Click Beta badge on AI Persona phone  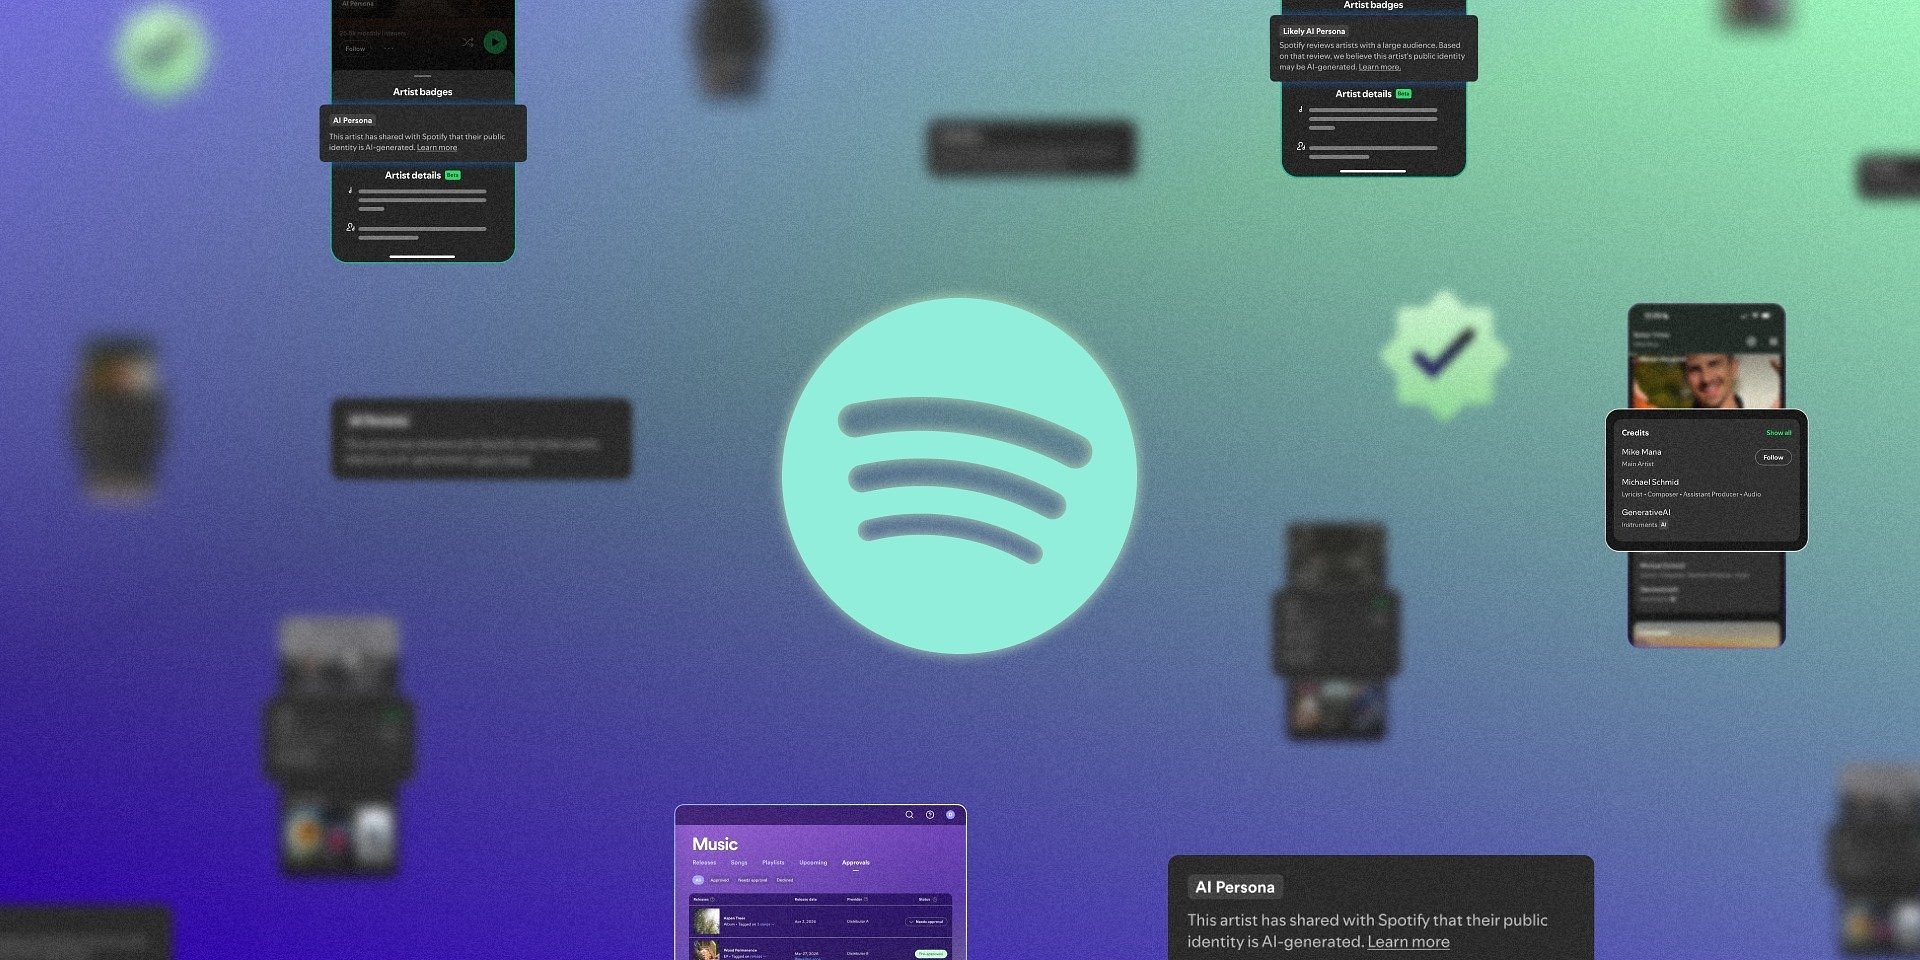coord(453,175)
